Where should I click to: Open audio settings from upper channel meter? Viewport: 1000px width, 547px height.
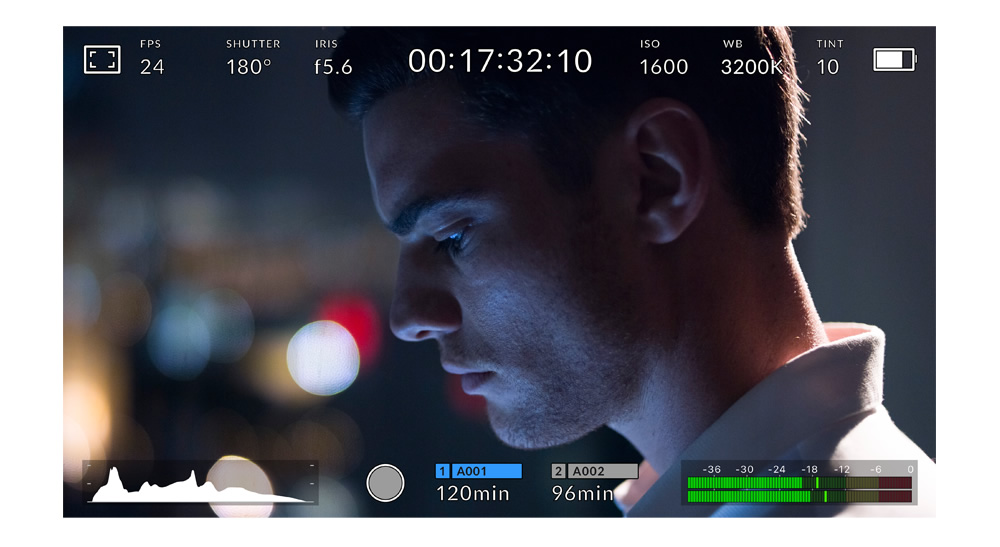point(800,483)
